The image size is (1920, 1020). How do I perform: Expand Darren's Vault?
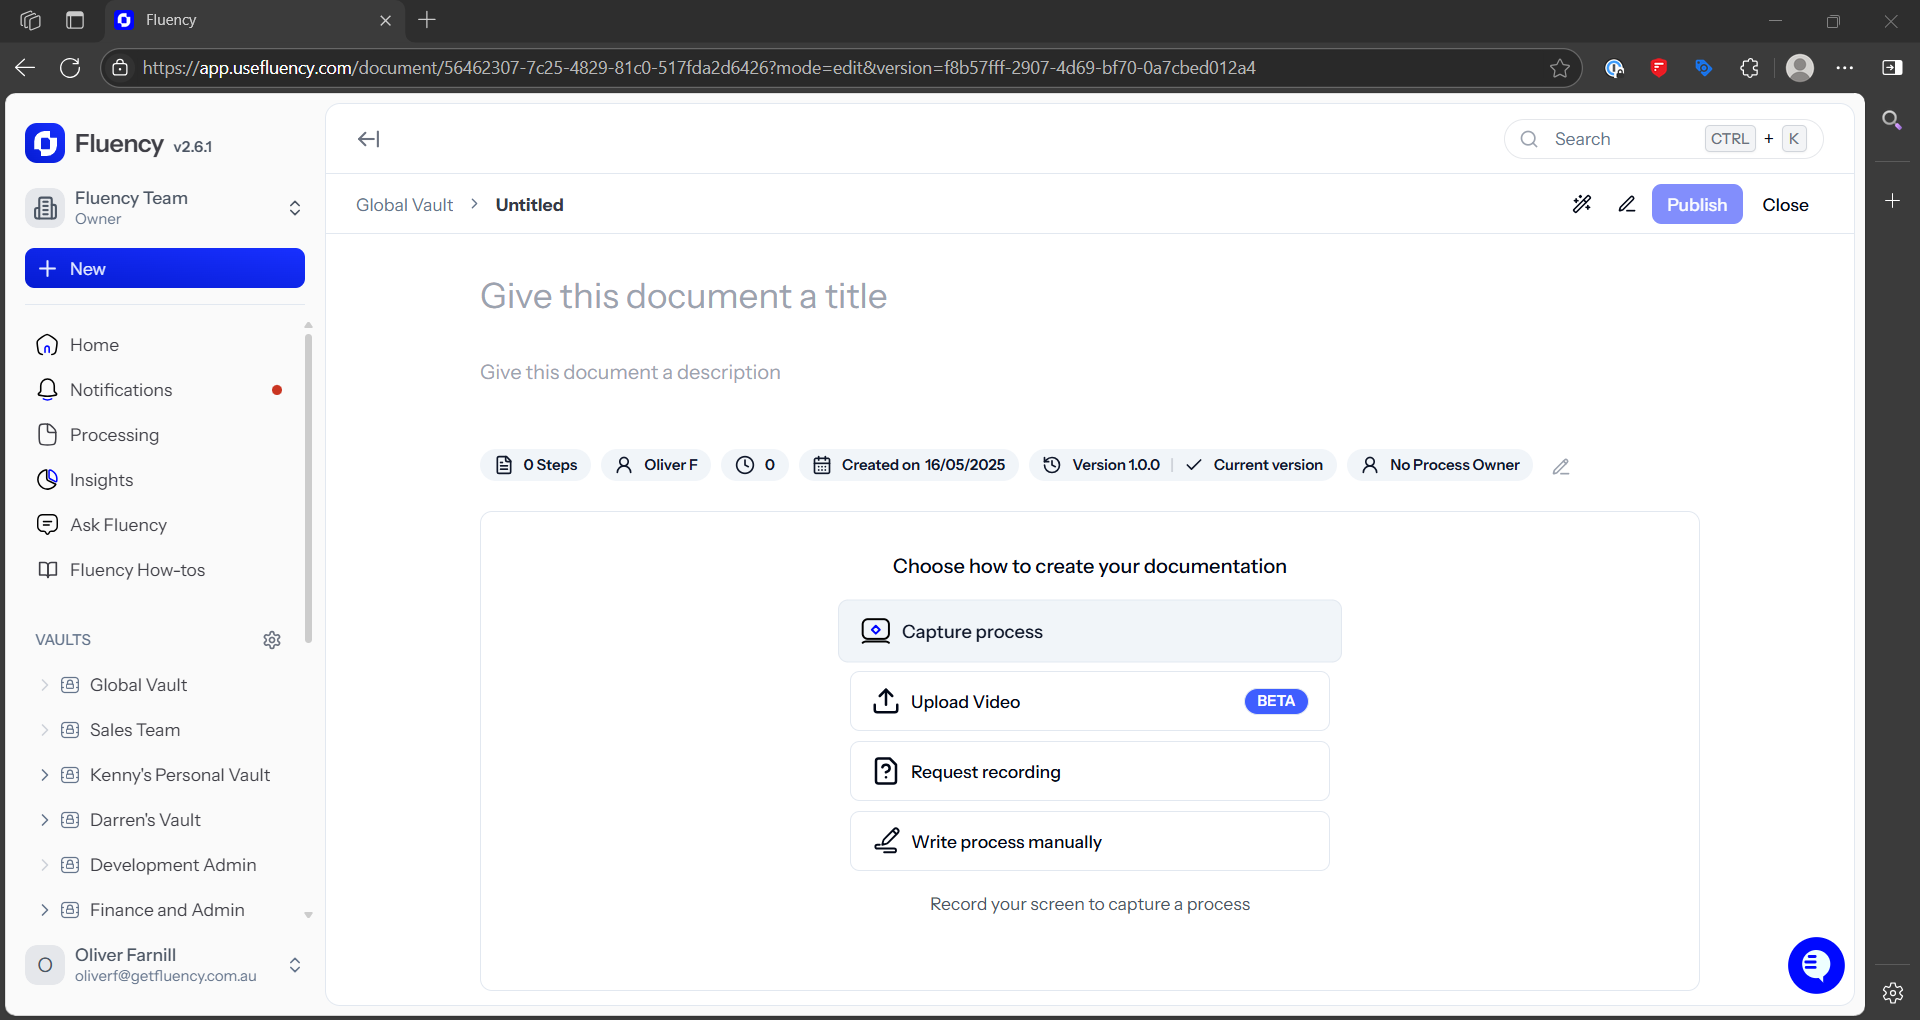44,820
